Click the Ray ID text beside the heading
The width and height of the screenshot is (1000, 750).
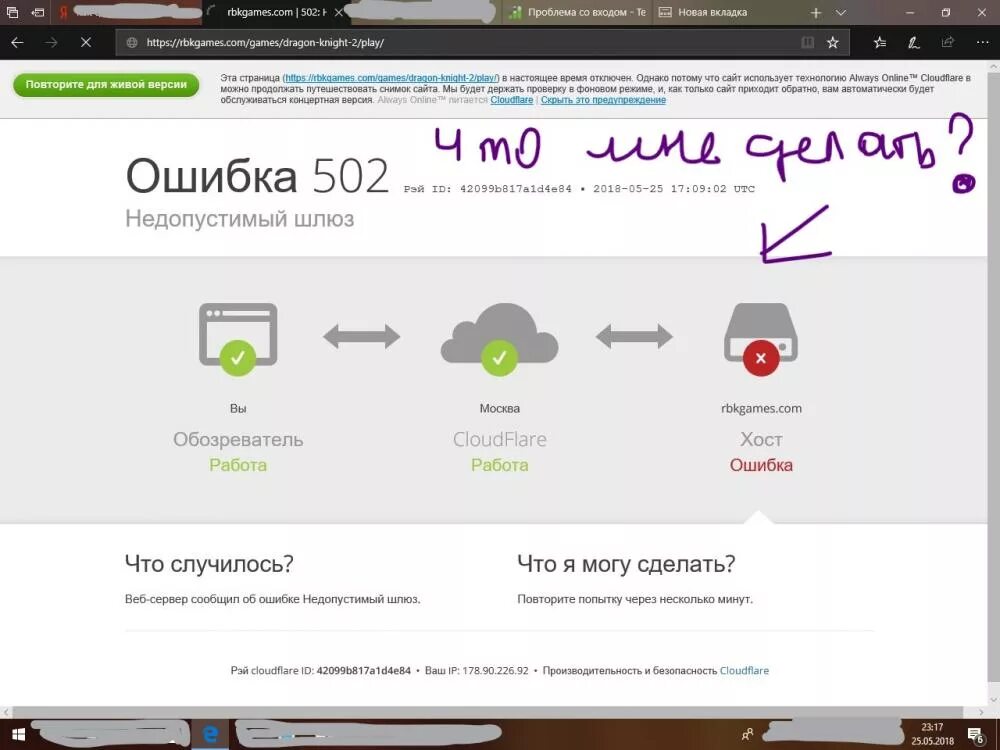click(x=579, y=189)
